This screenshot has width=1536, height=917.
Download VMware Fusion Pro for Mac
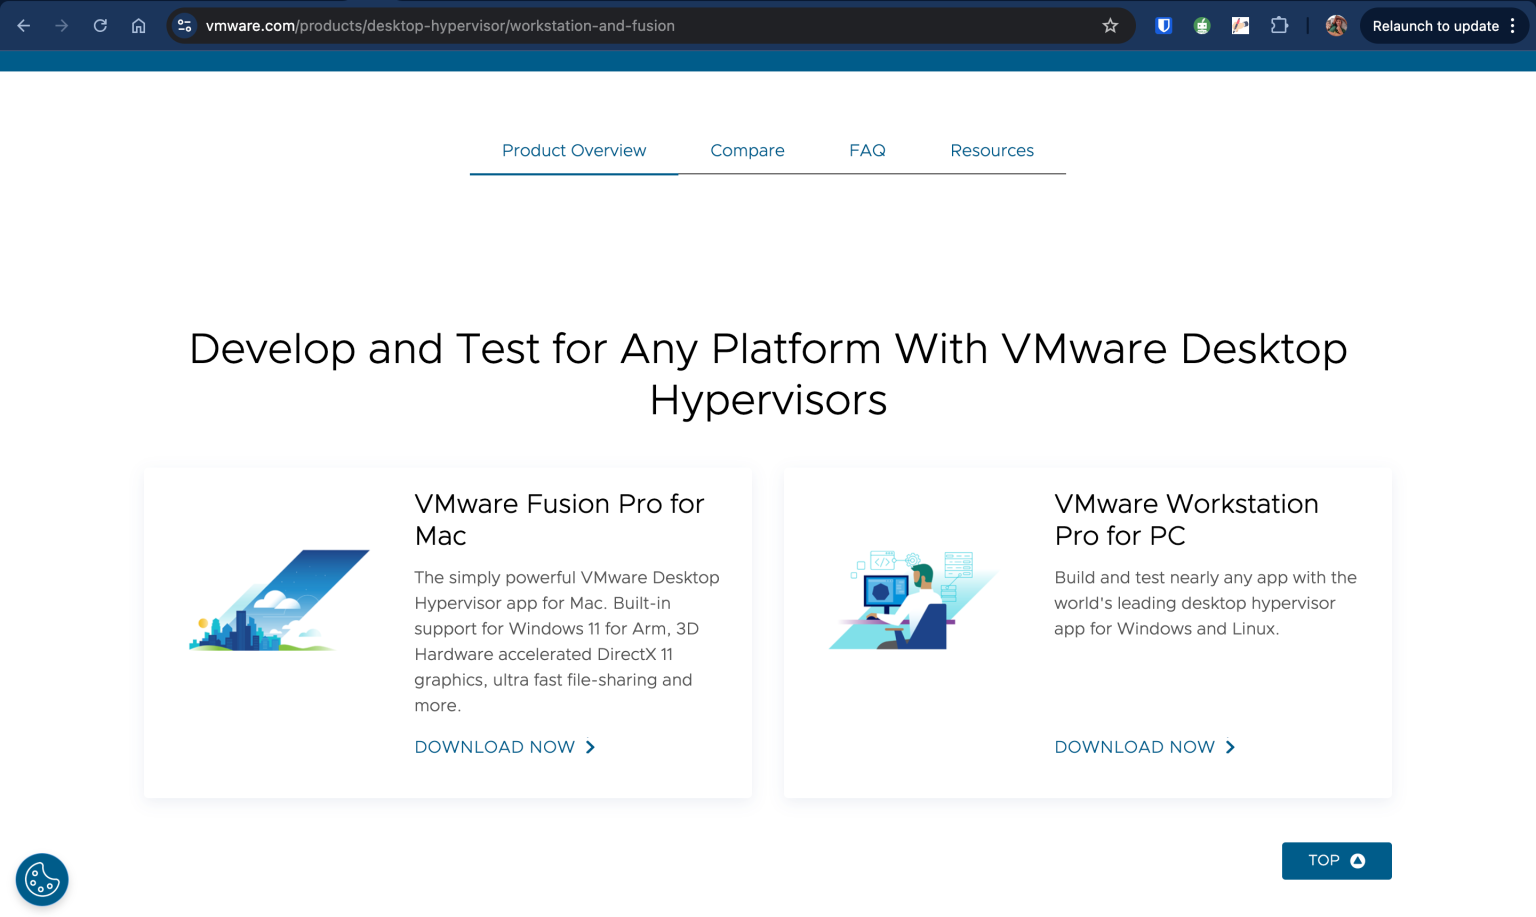[505, 747]
